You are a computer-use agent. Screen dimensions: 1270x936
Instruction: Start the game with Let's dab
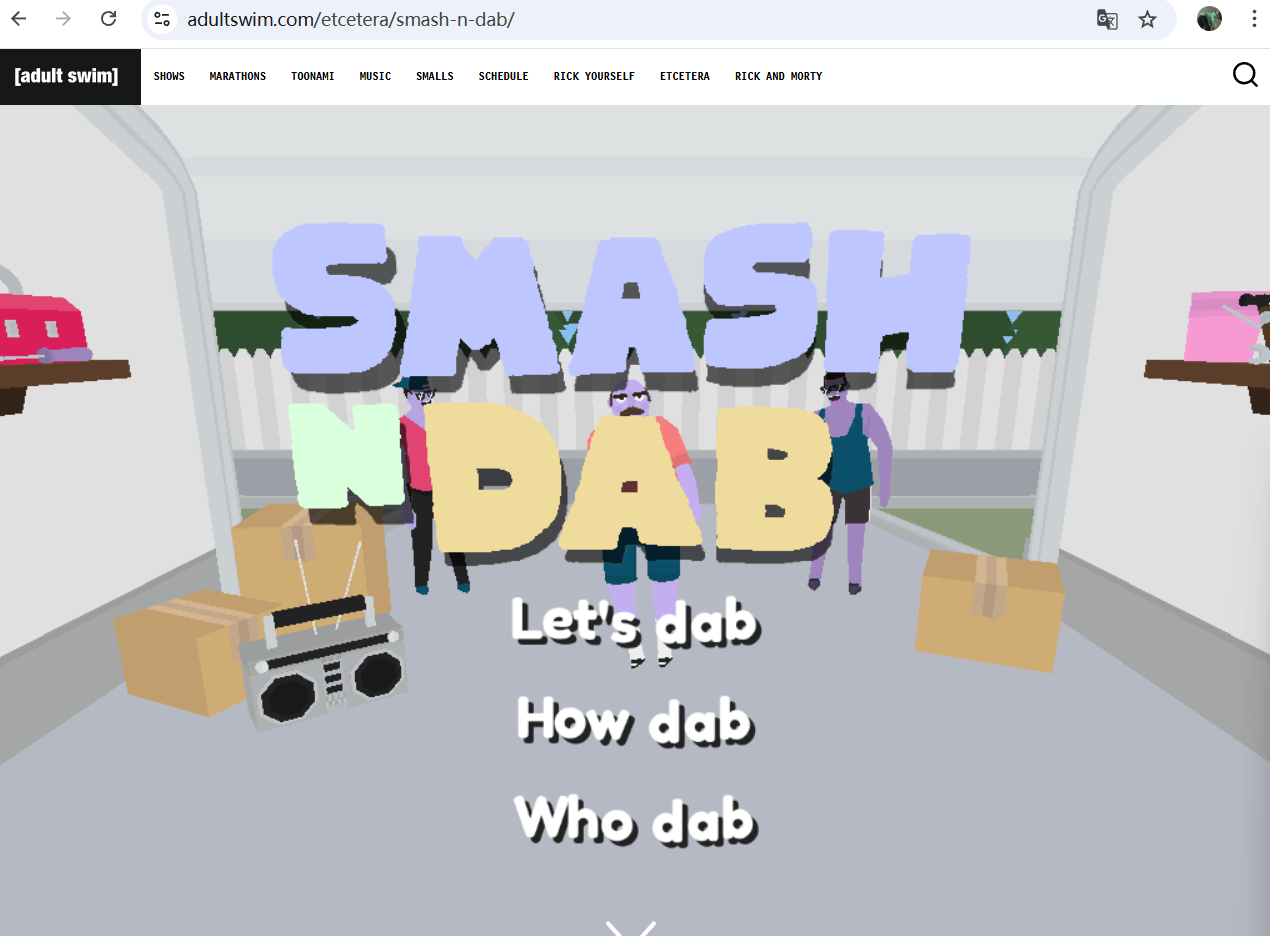click(x=635, y=622)
